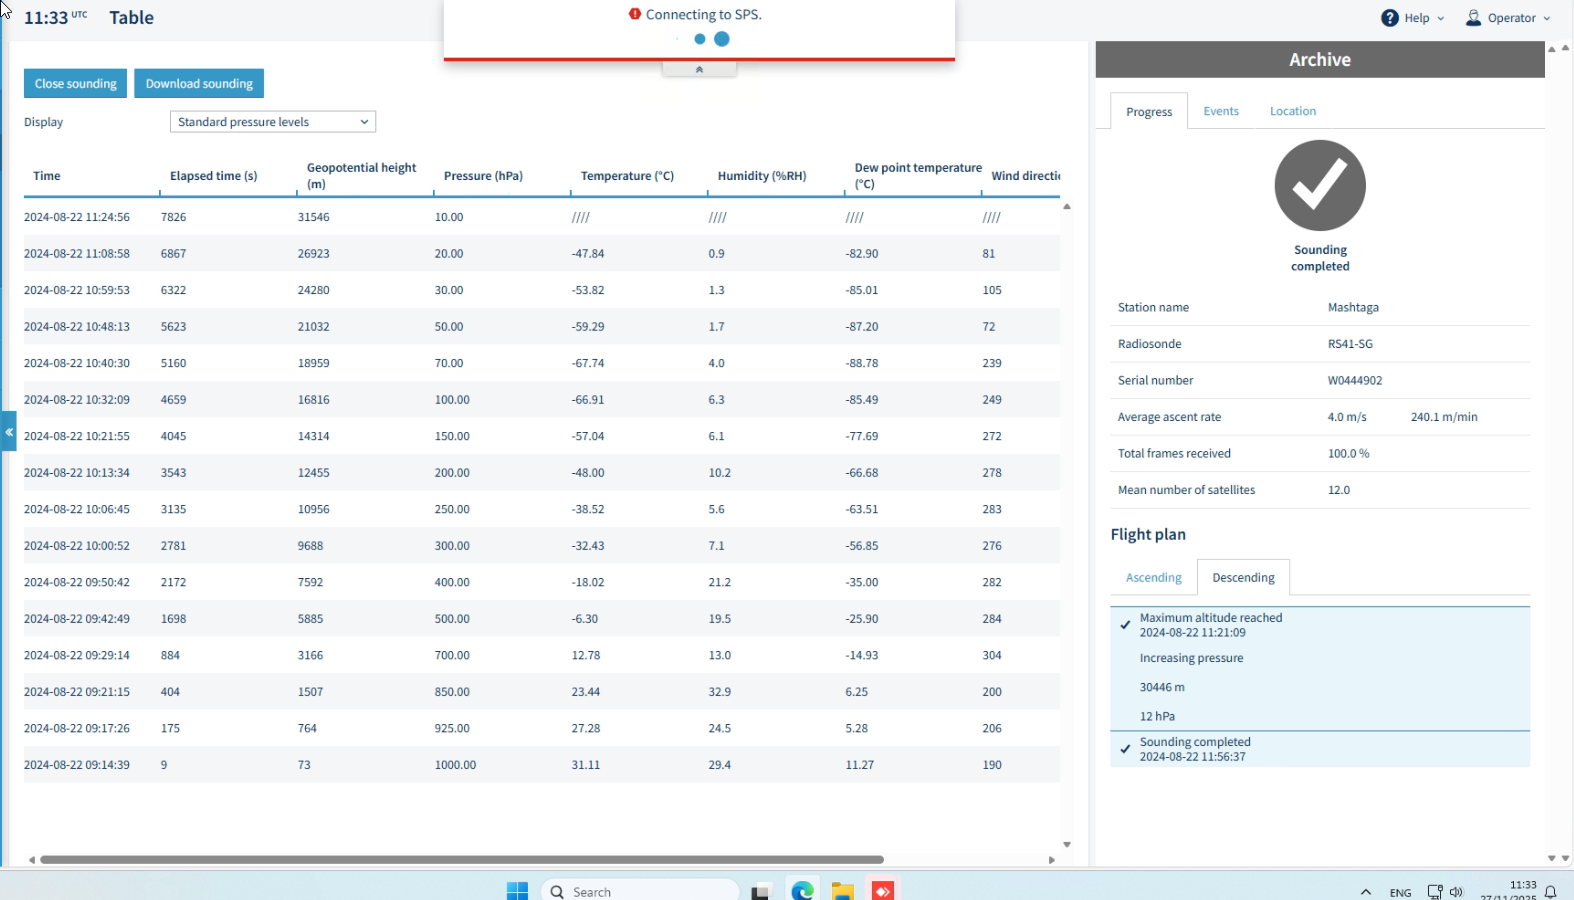Click the serial number W0444902
This screenshot has width=1574, height=900.
1355,381
